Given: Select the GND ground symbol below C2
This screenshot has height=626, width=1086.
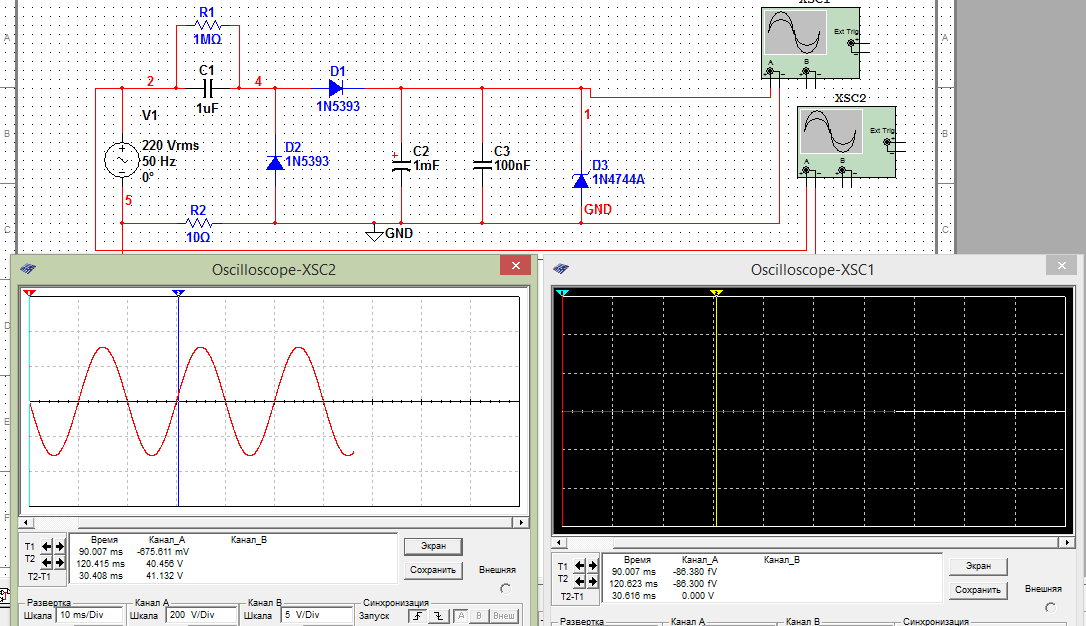Looking at the screenshot, I should pyautogui.click(x=374, y=234).
